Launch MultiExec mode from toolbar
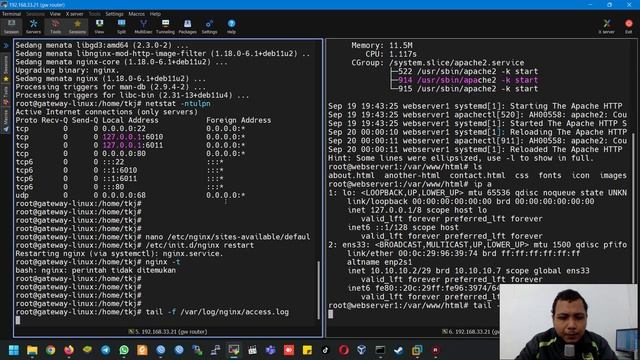The height and width of the screenshot is (360, 640). (143, 27)
